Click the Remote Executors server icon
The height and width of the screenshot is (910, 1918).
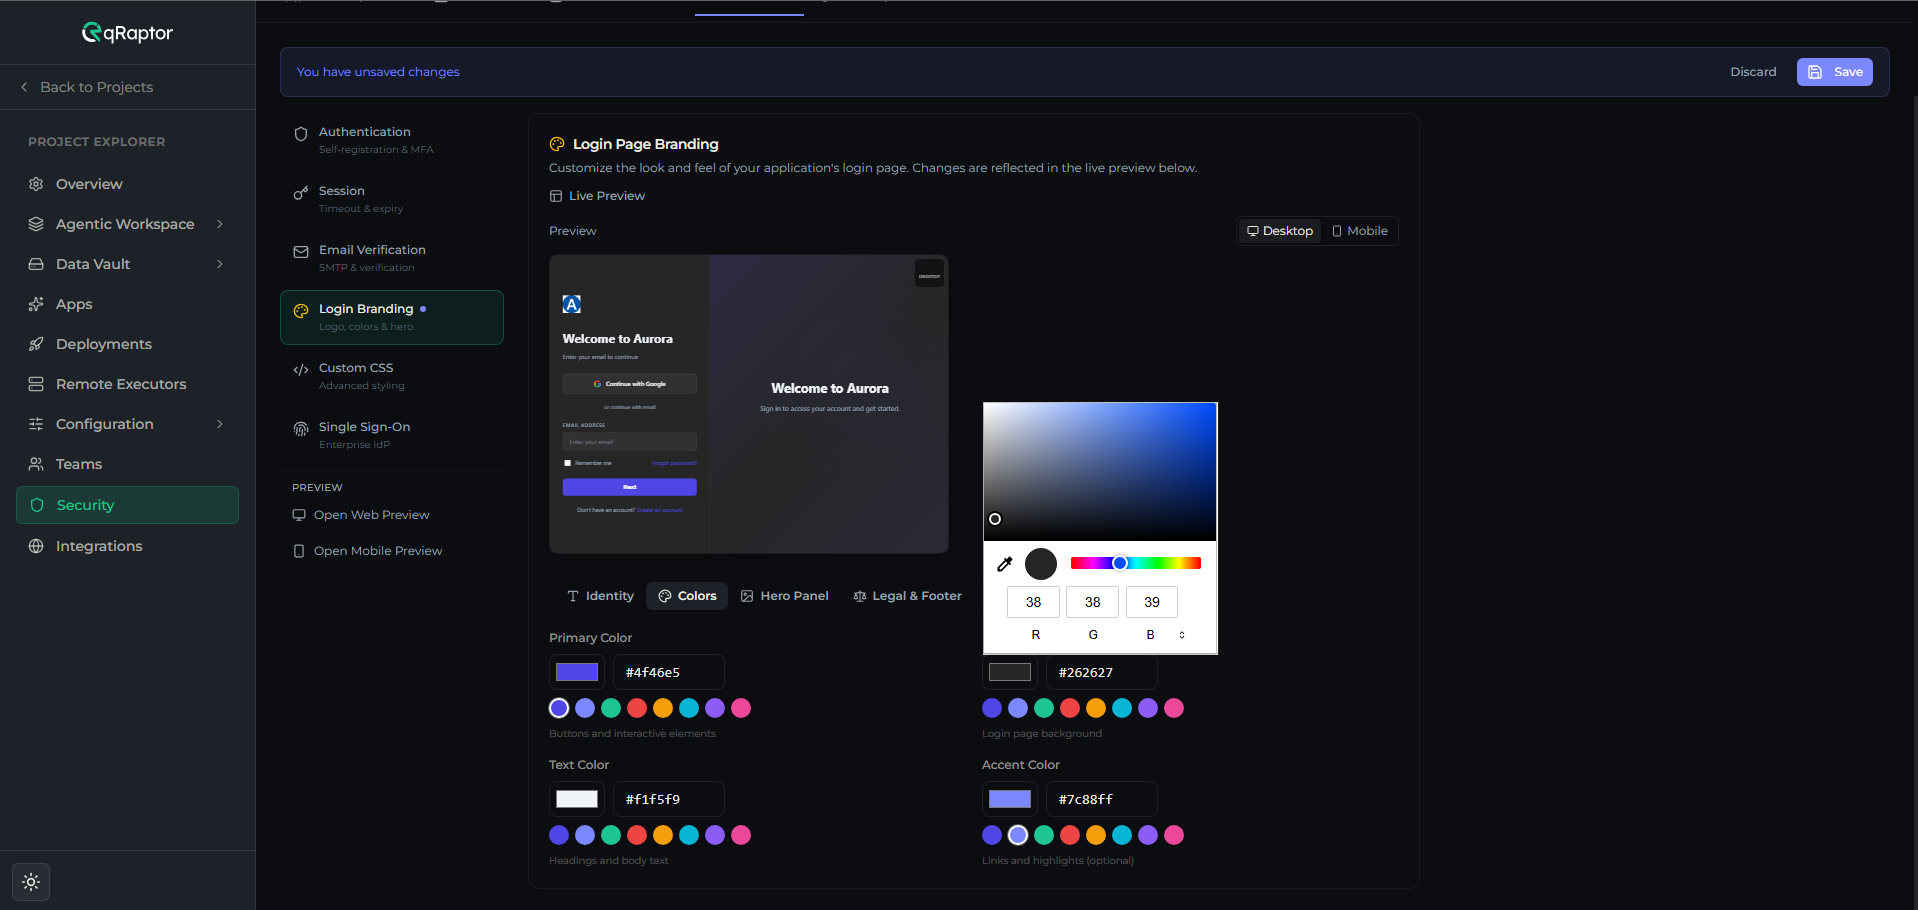36,384
